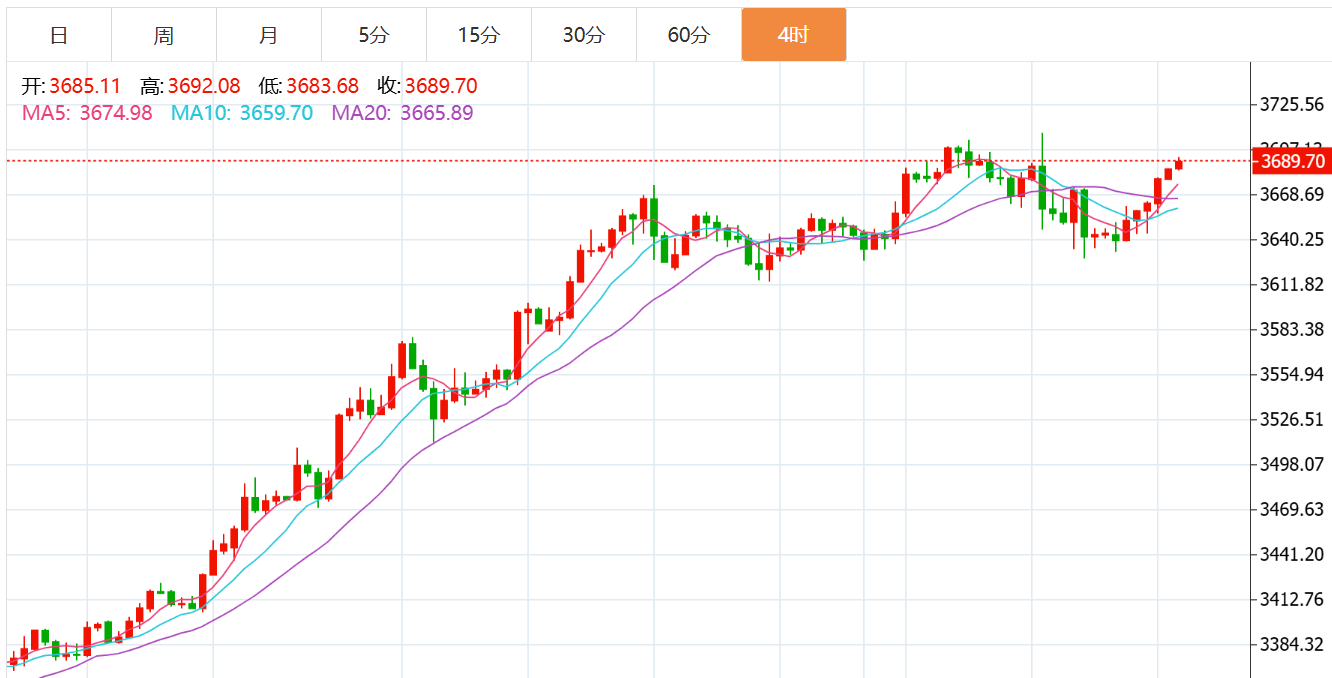Switch to the 5分 interval tab
This screenshot has width=1332, height=678.
(373, 35)
